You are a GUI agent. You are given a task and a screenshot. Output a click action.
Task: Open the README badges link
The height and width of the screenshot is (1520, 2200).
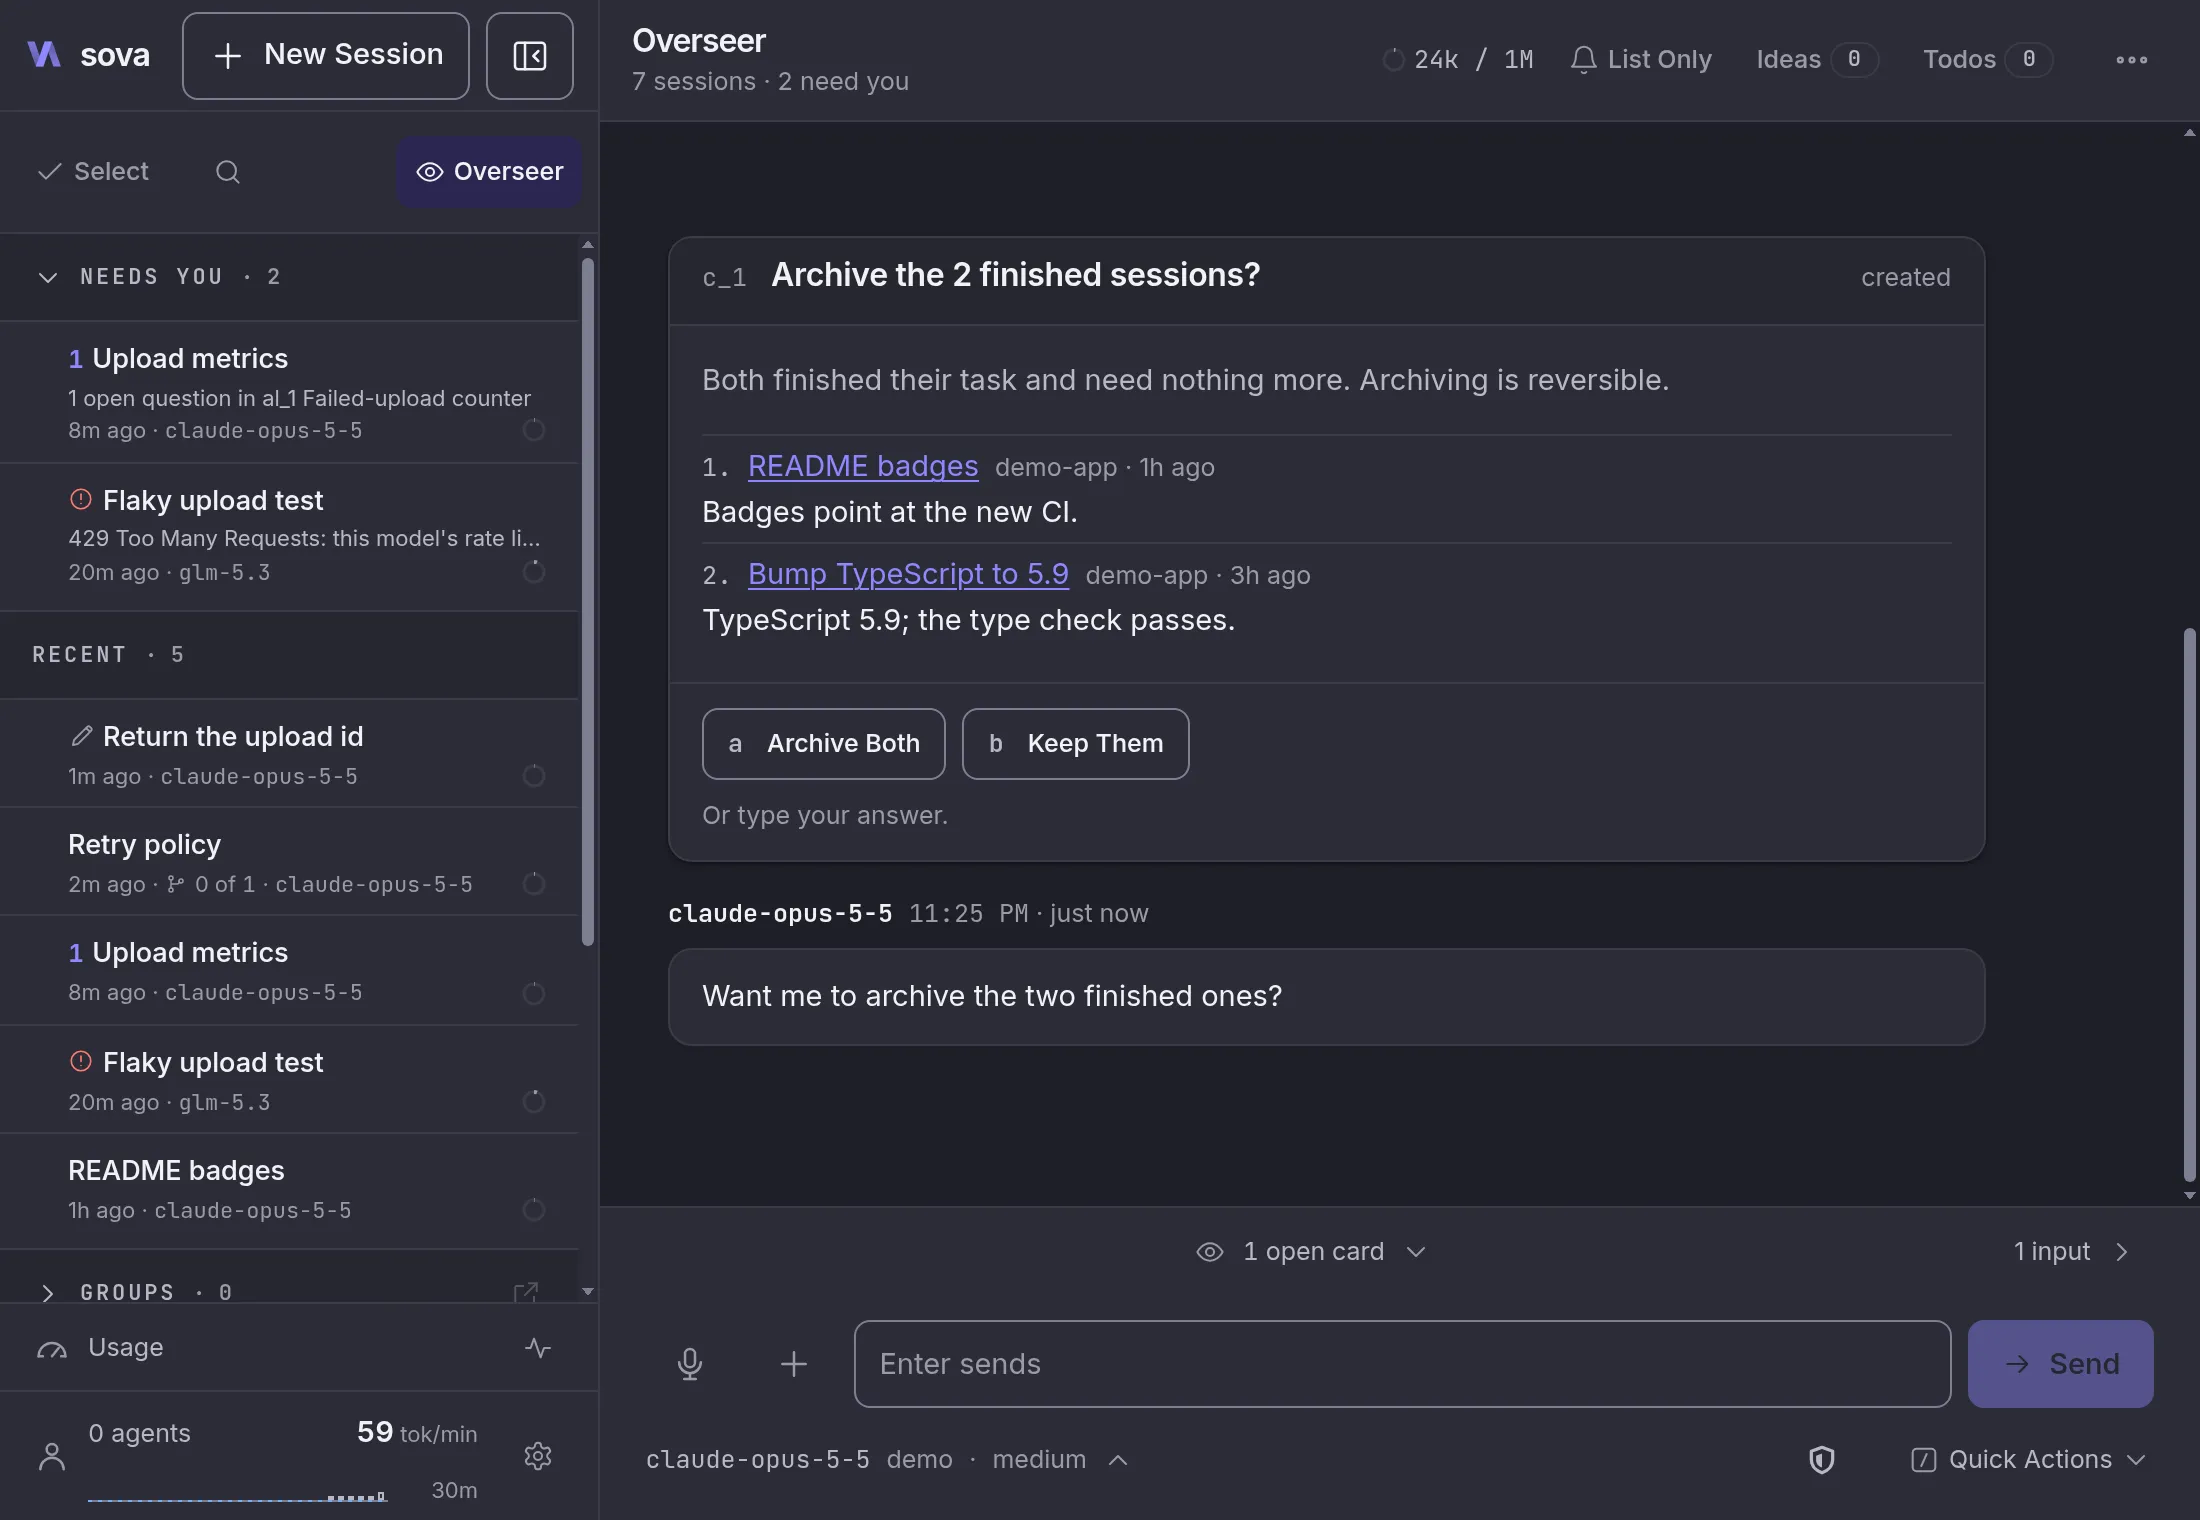point(863,466)
